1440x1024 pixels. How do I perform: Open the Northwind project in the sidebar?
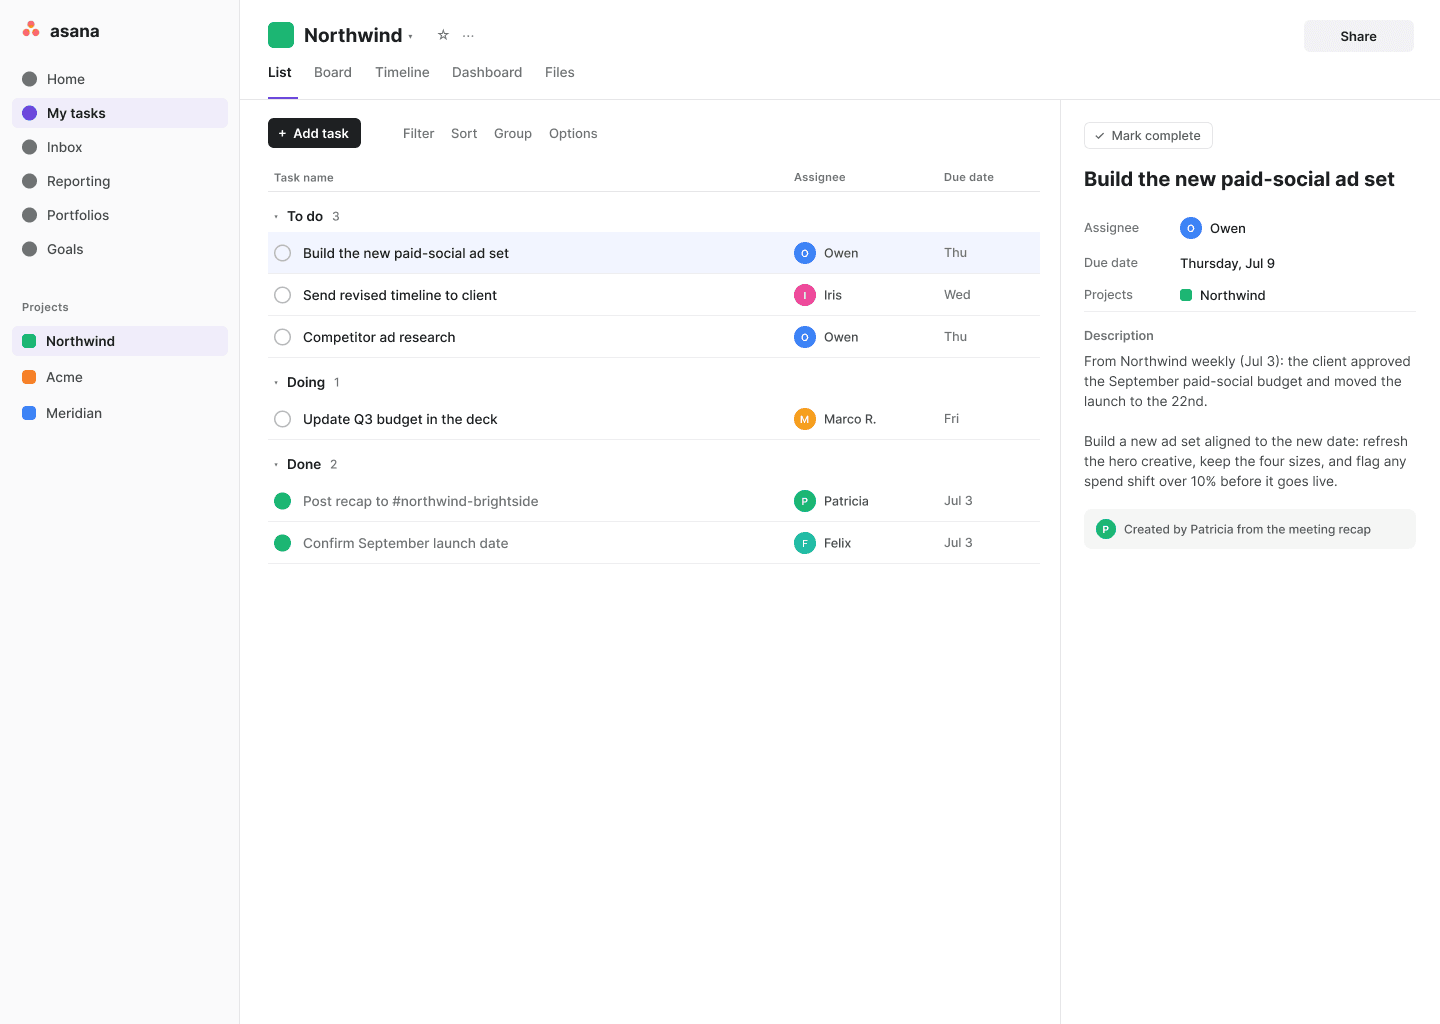120,341
